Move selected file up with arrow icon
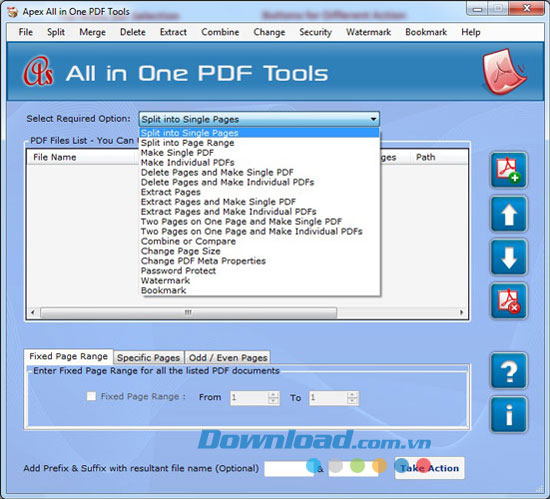 pyautogui.click(x=508, y=214)
